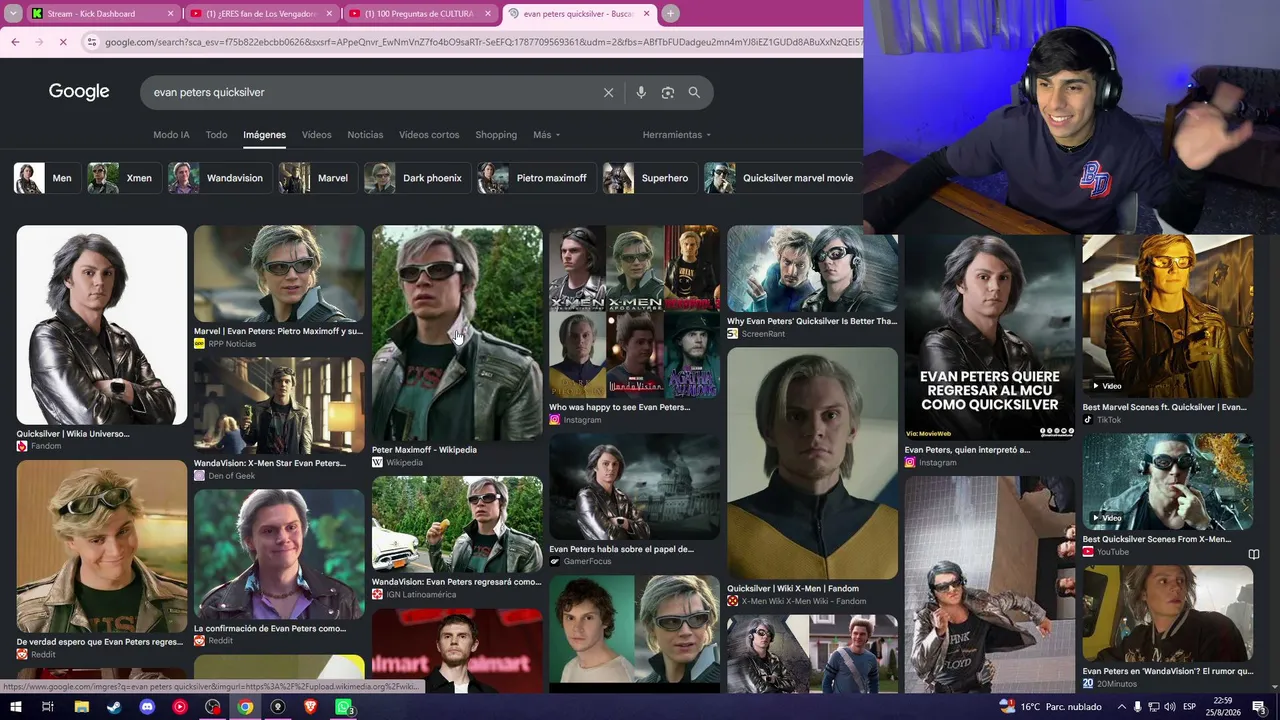
Task: Clear the search box with the X icon
Action: (x=608, y=92)
